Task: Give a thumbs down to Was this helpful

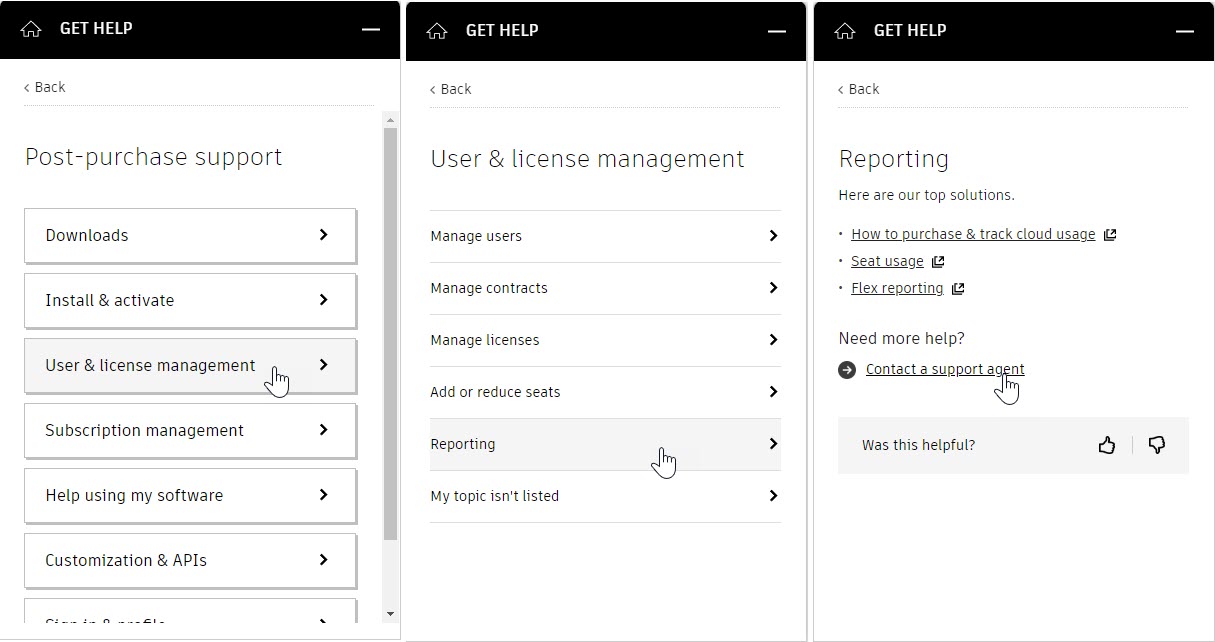Action: pyautogui.click(x=1157, y=445)
